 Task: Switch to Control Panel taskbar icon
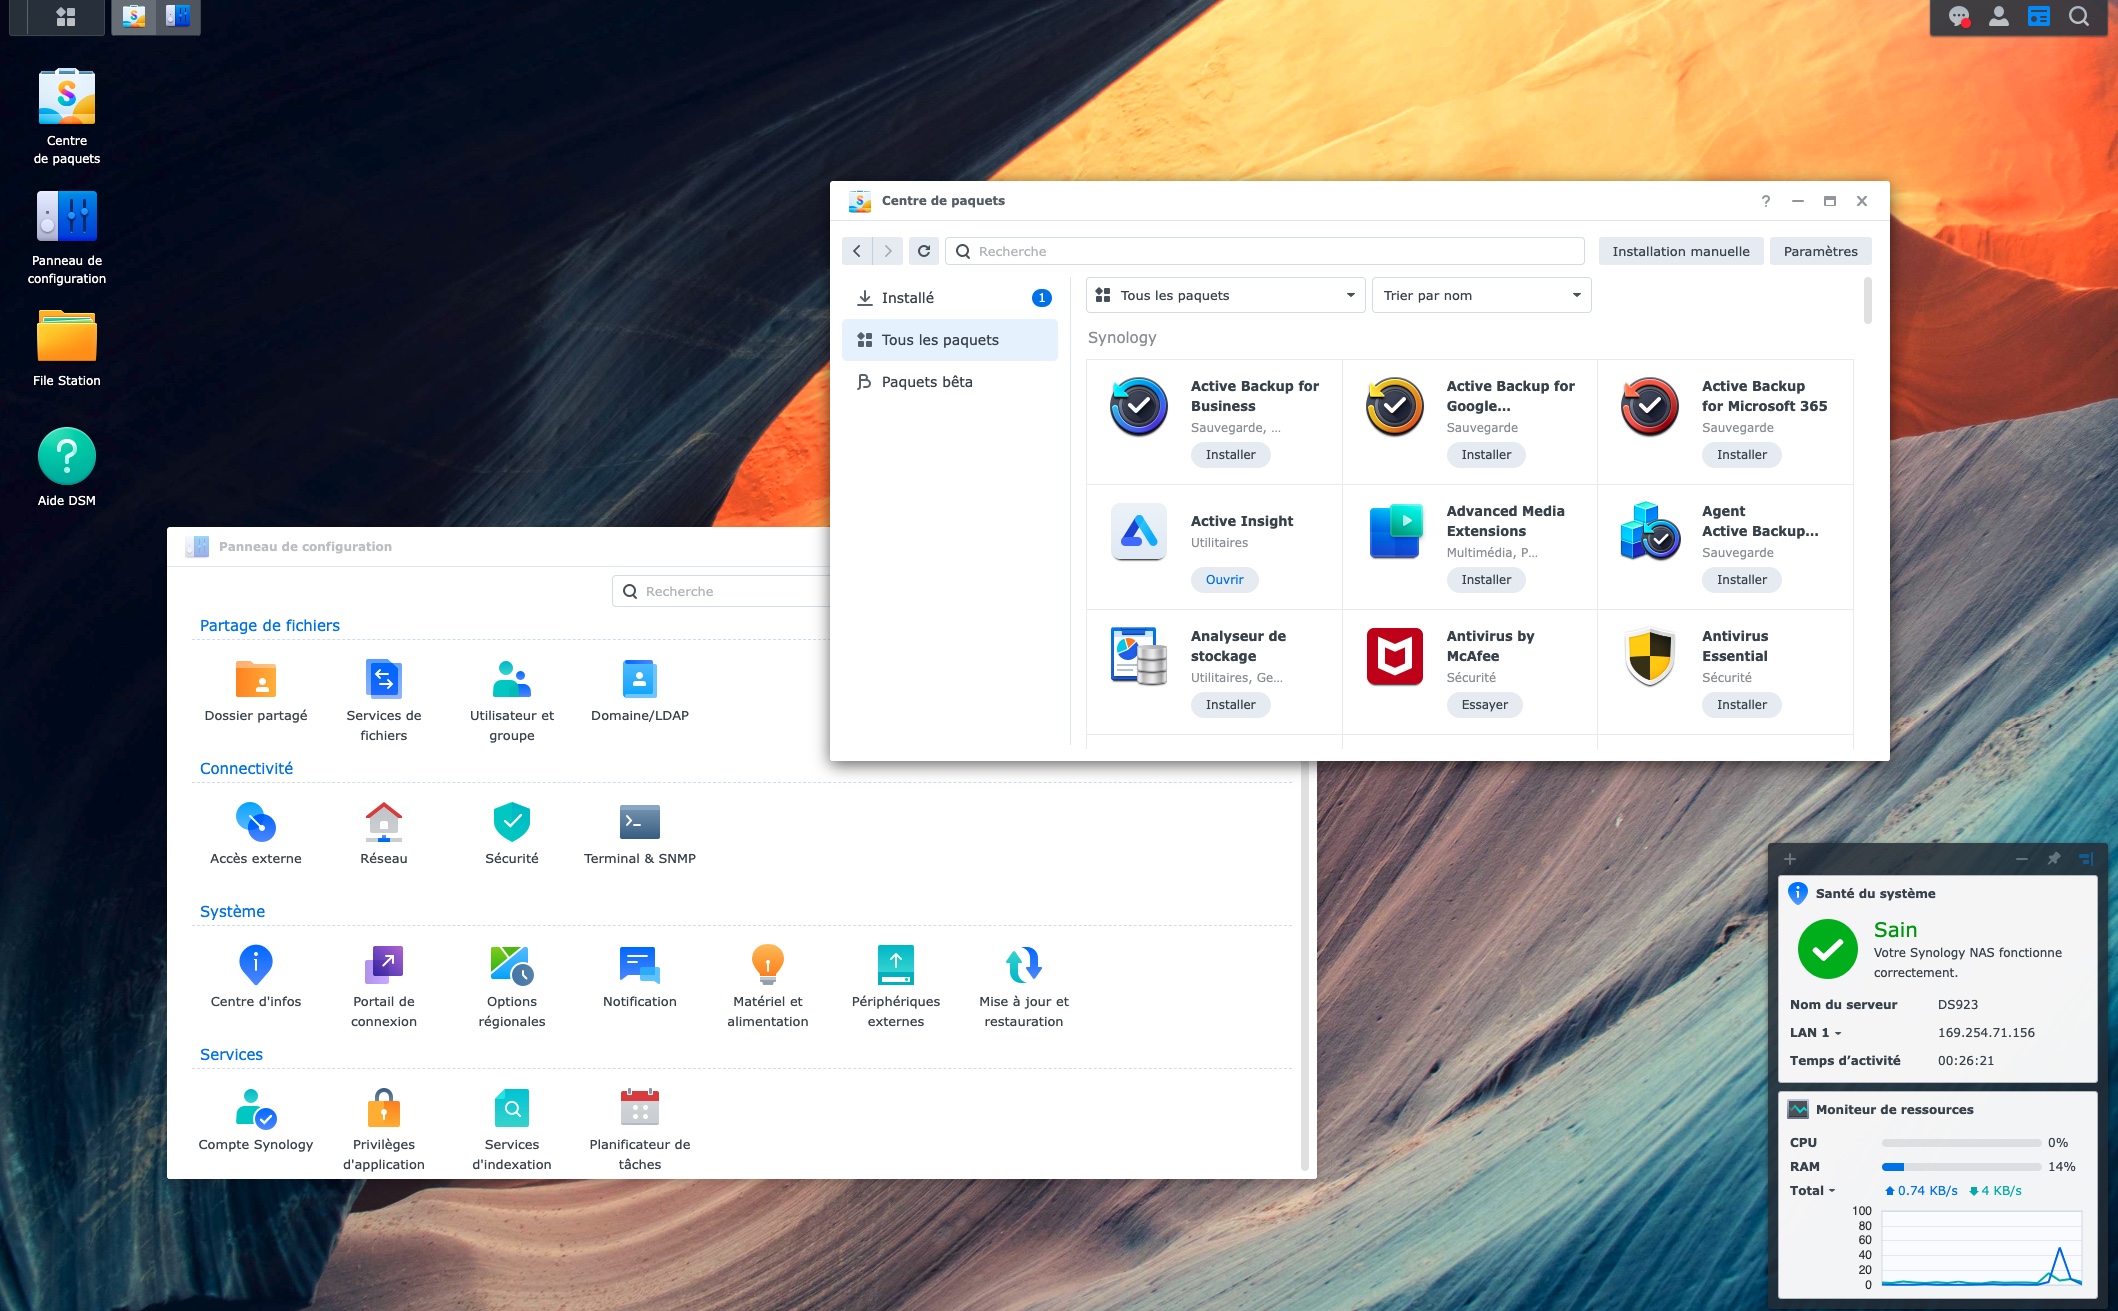[x=178, y=17]
